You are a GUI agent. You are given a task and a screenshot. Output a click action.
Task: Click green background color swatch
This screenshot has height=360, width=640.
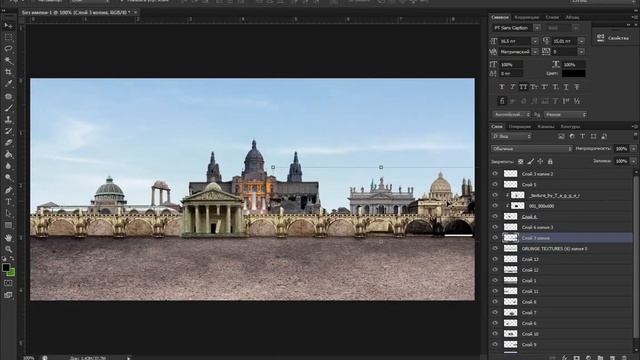11,273
